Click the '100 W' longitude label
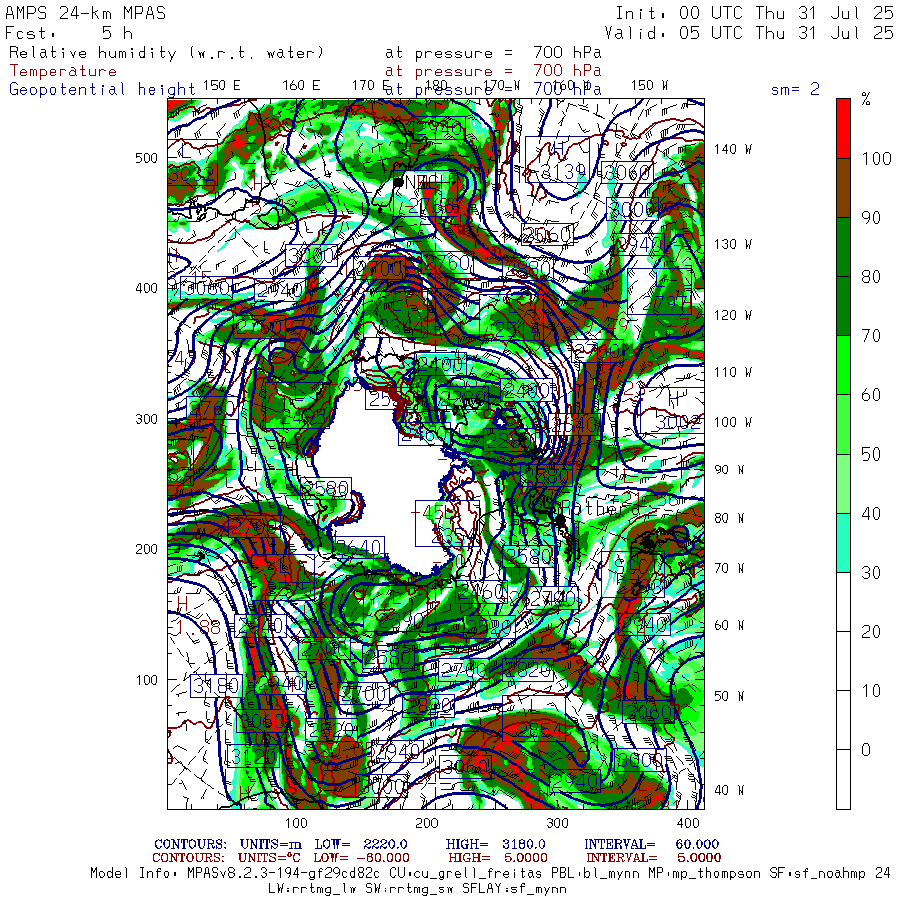Image resolution: width=900 pixels, height=900 pixels. [733, 422]
